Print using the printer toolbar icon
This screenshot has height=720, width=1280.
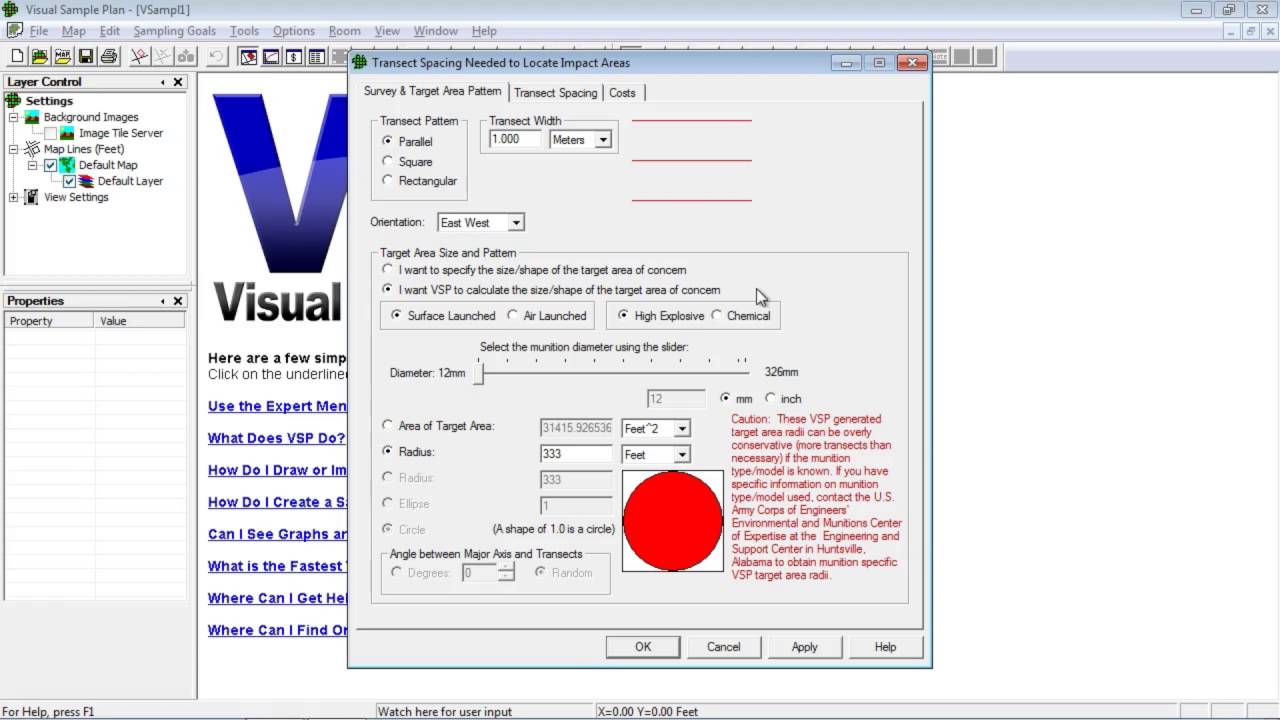click(x=109, y=57)
